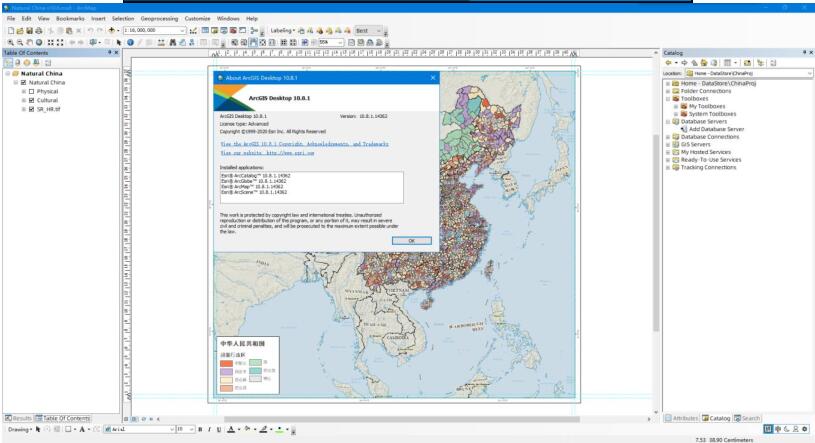Select the black arrow Select Elements tool

pyautogui.click(x=119, y=43)
